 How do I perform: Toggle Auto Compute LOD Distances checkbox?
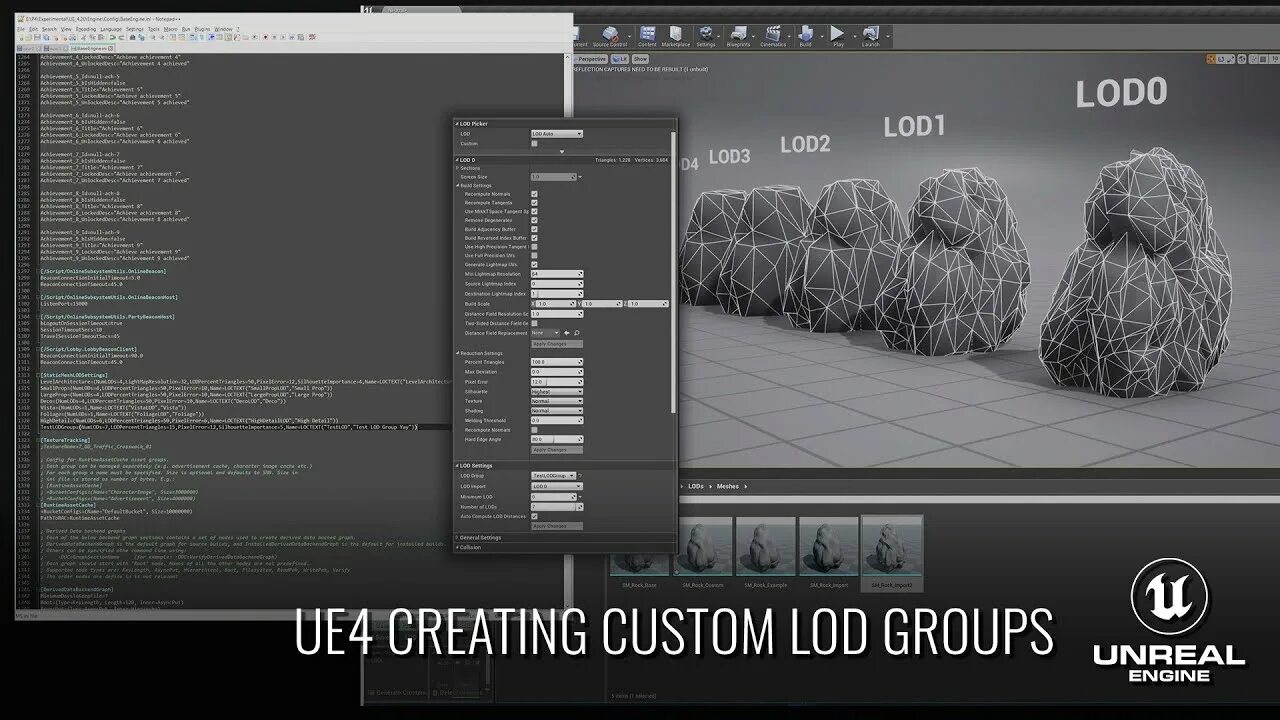(x=534, y=516)
